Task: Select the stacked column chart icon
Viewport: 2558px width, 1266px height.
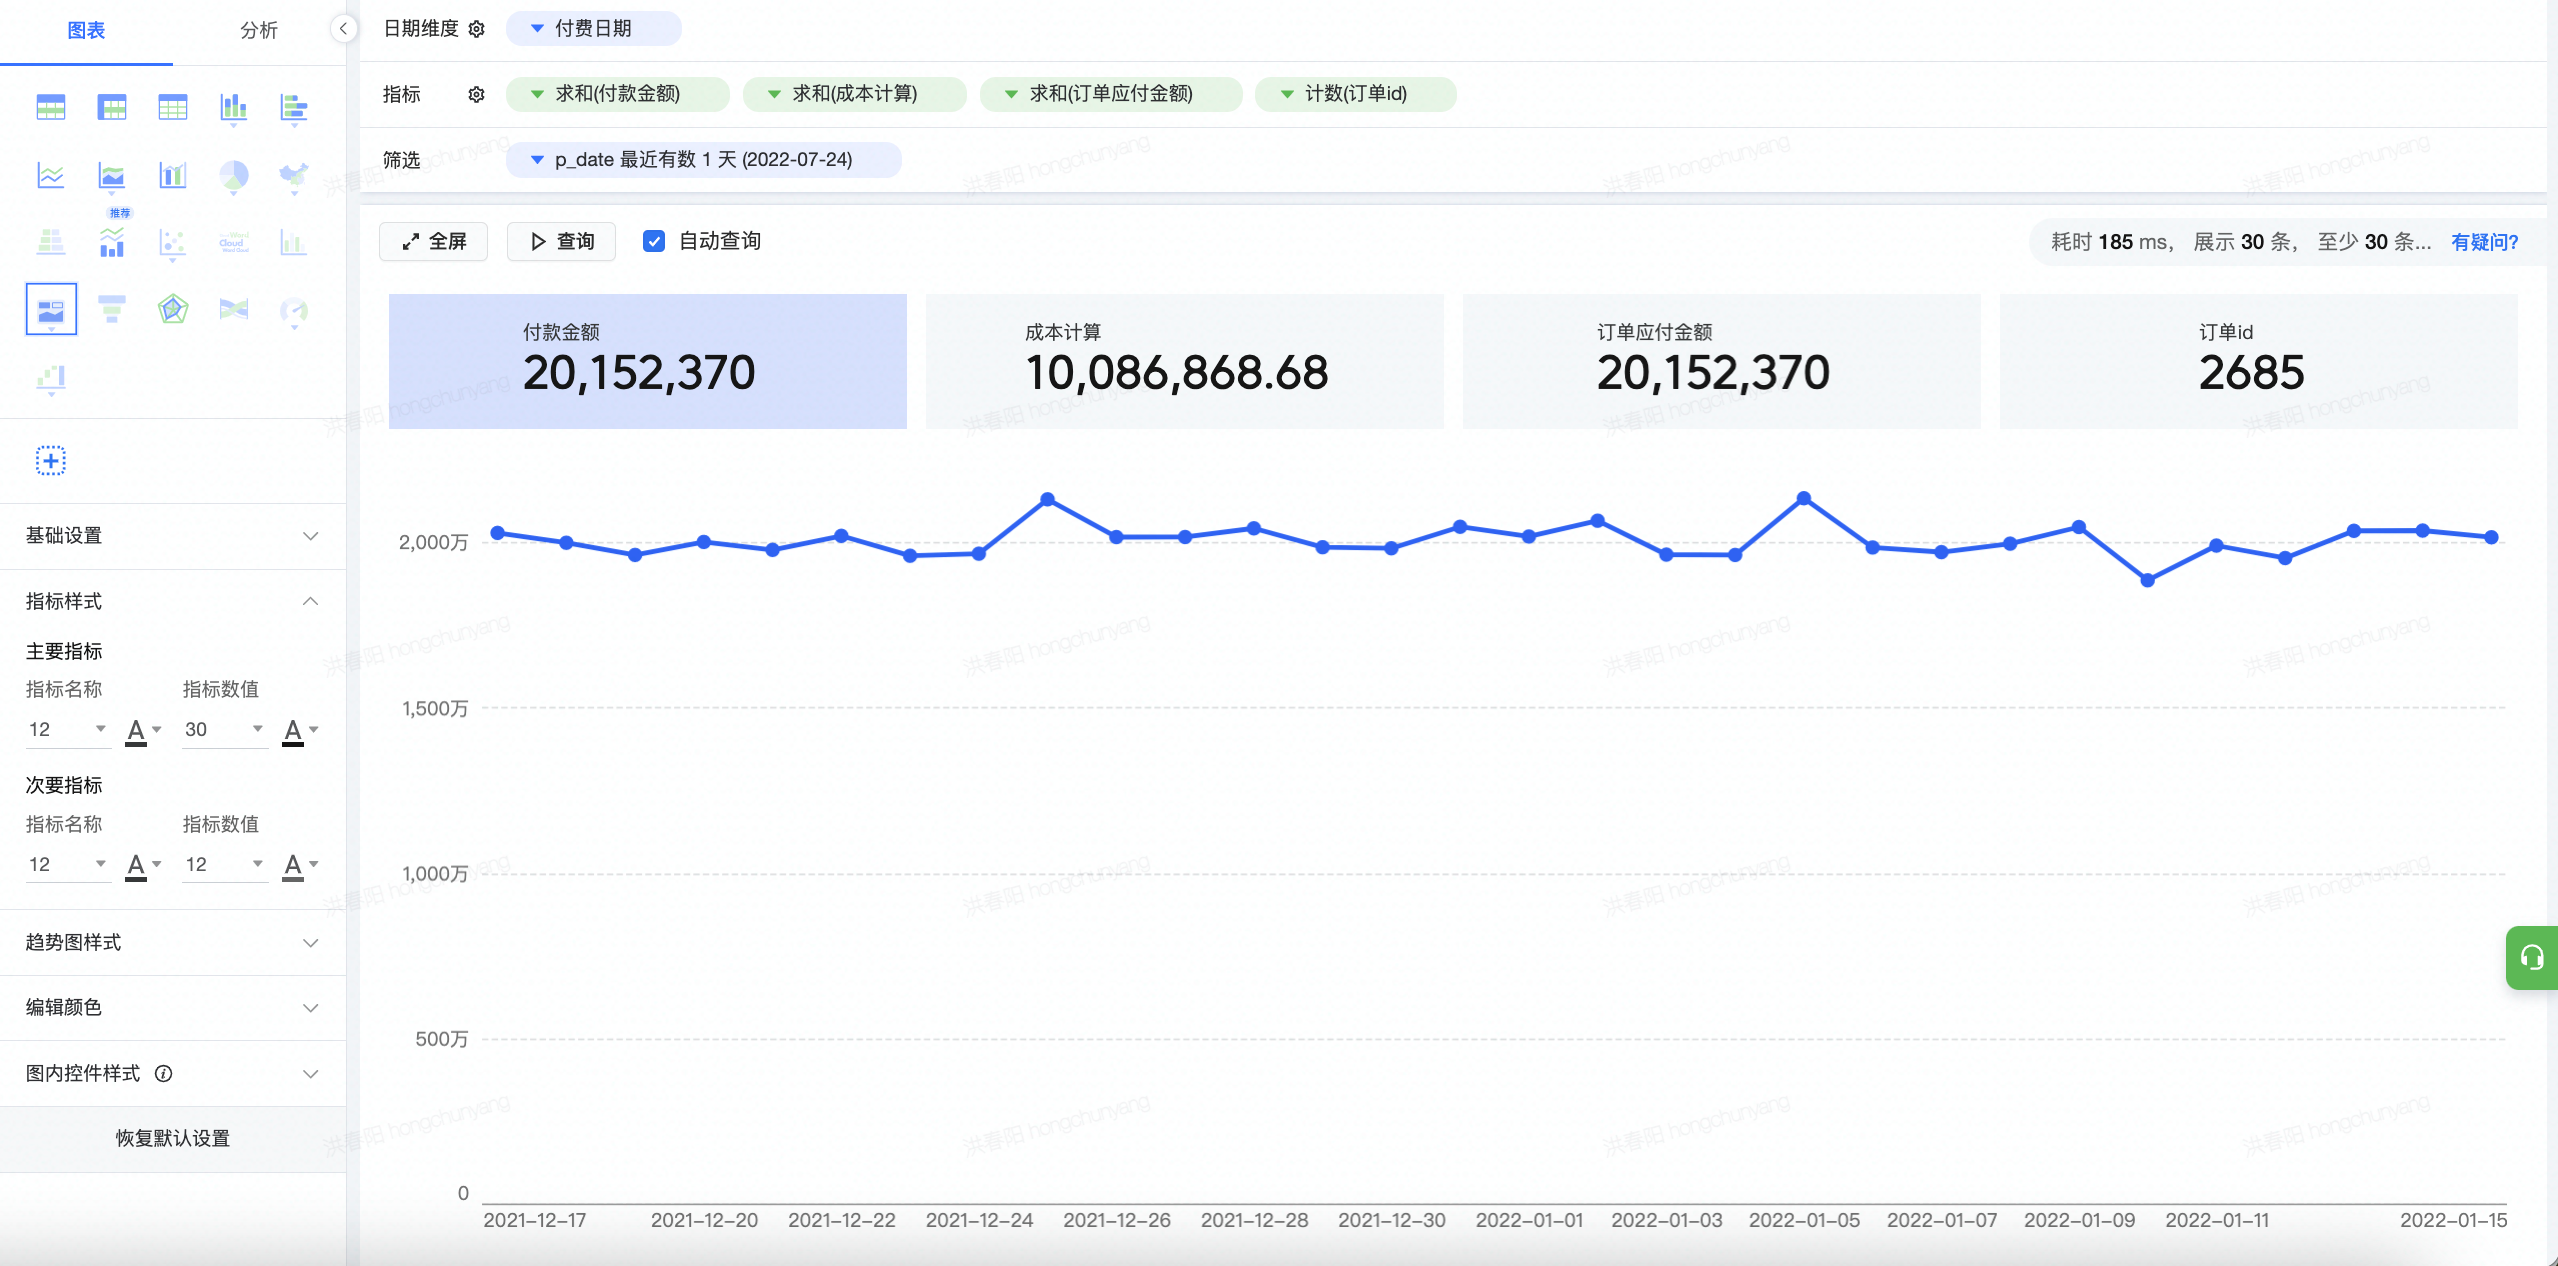Action: pos(234,108)
